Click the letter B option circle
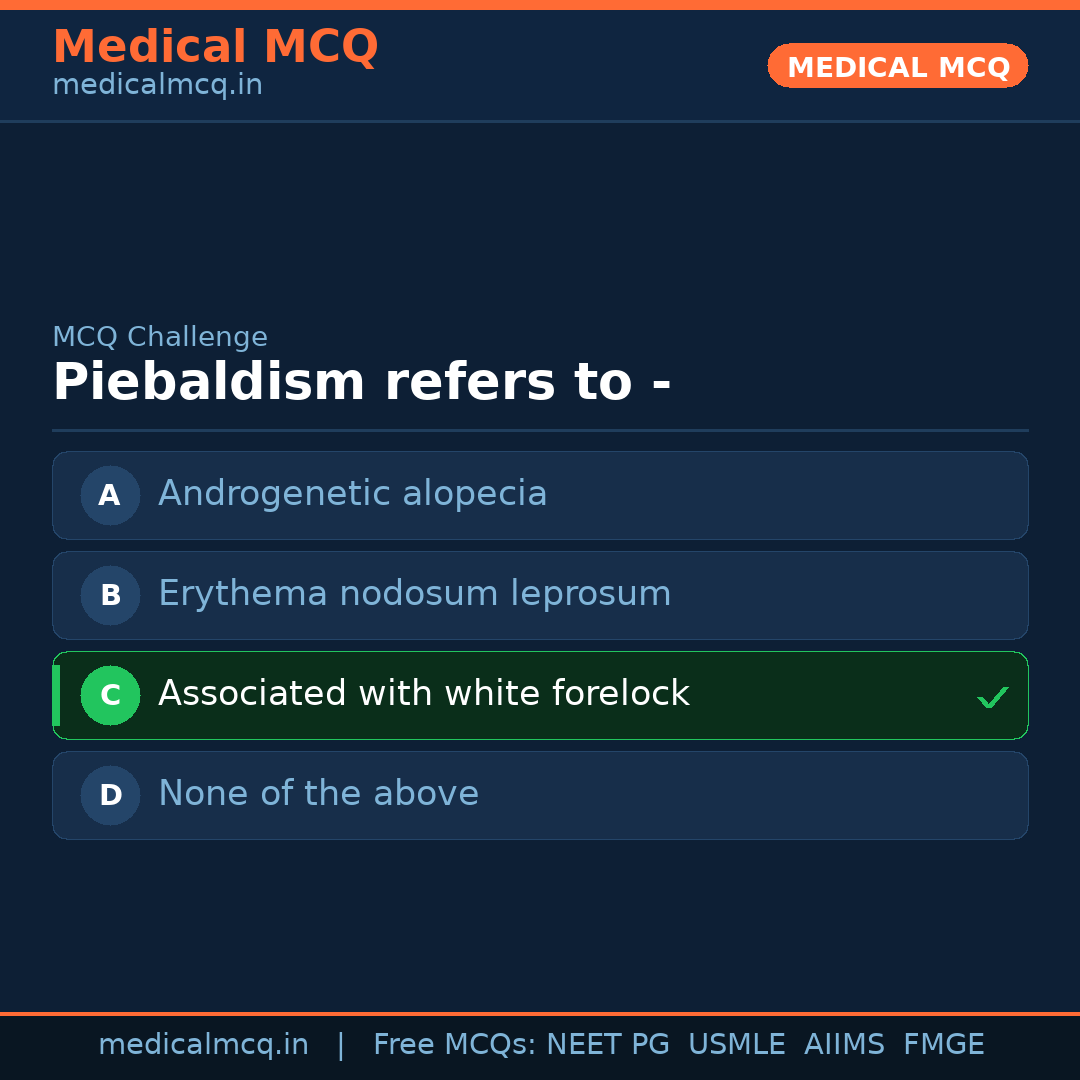The image size is (1080, 1080). pos(110,595)
